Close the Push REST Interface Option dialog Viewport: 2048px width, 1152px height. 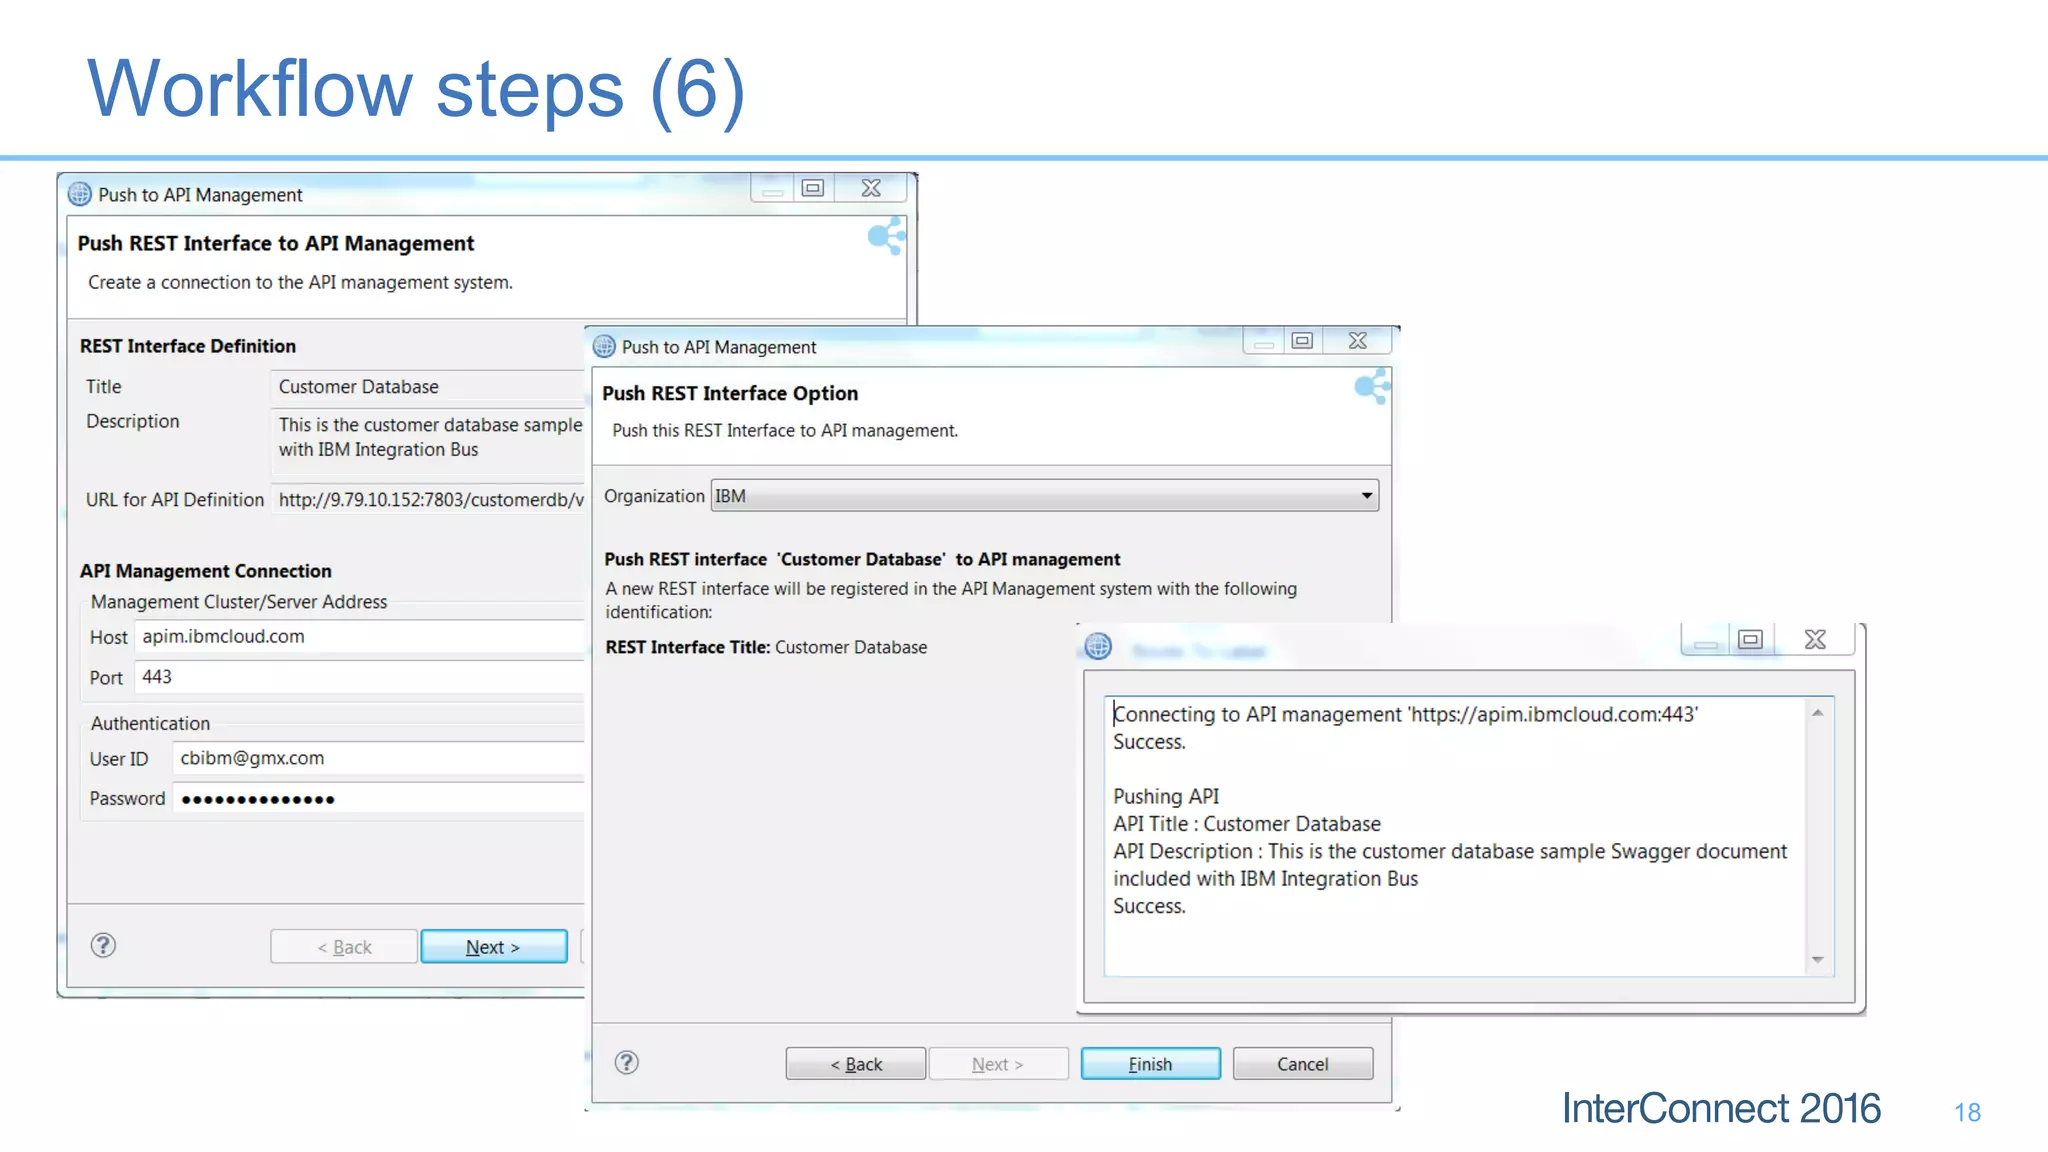(1357, 340)
